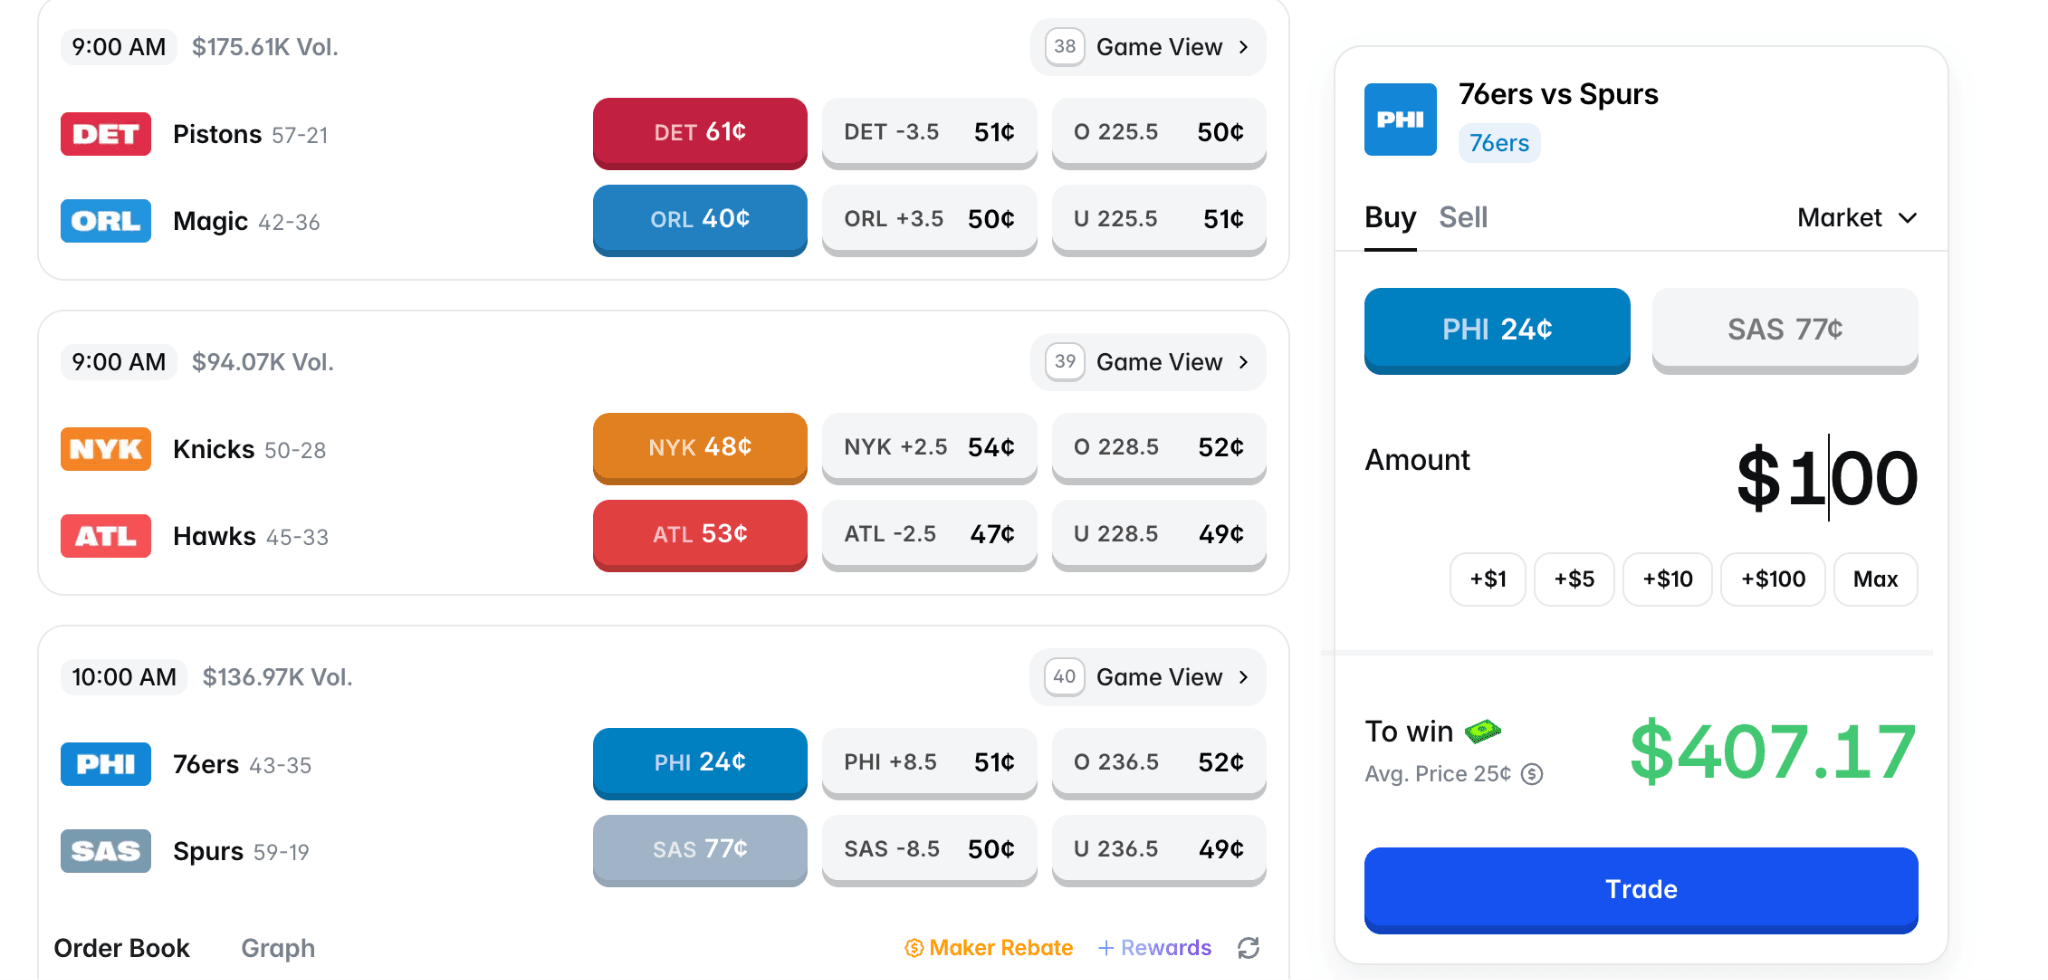Click the PHI logo in trade panel
Screen dimensions: 2048x980
[x=1400, y=120]
